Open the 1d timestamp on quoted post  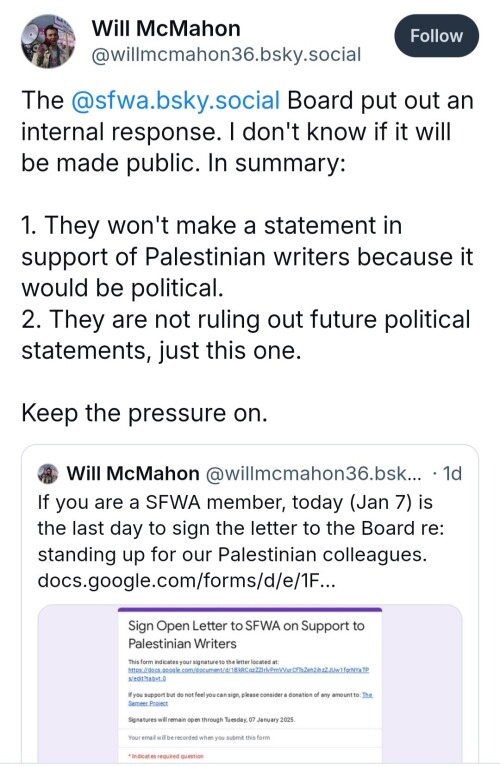tap(452, 473)
